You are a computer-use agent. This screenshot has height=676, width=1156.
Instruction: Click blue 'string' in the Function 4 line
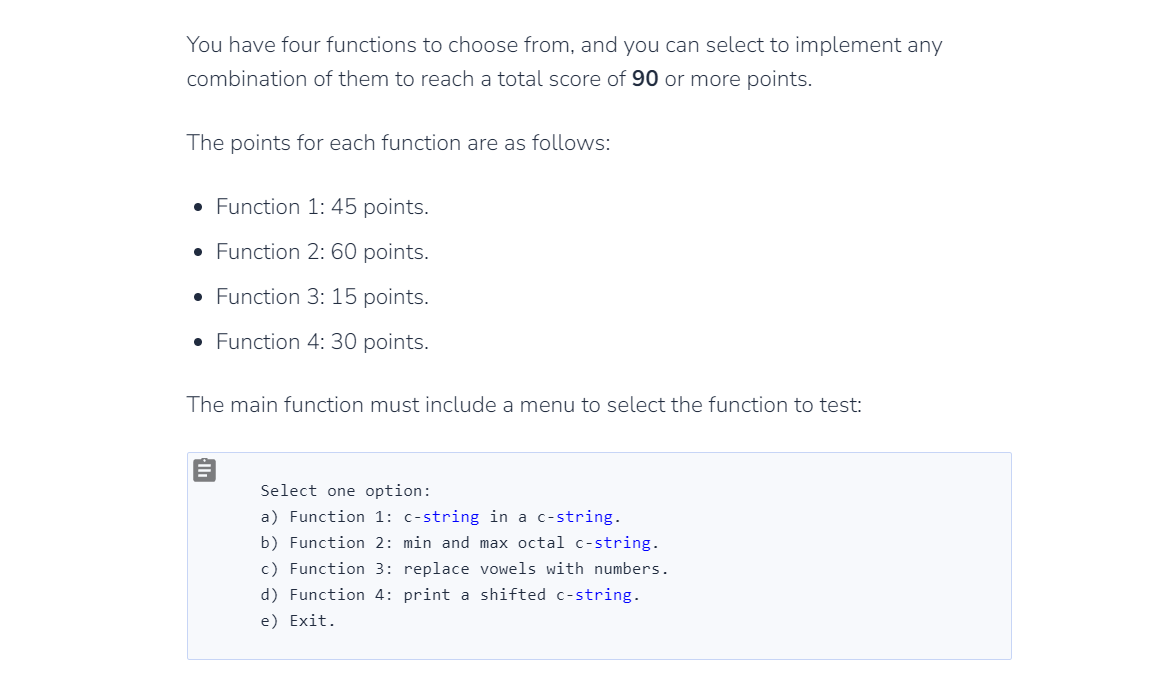click(603, 594)
